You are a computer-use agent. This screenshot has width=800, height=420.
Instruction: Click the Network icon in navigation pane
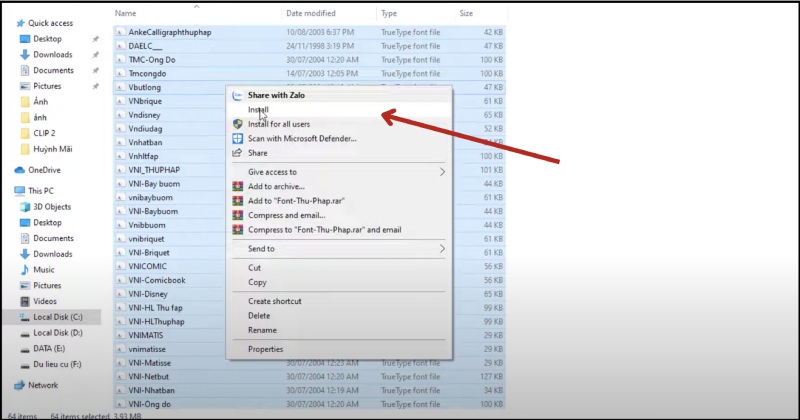point(21,385)
